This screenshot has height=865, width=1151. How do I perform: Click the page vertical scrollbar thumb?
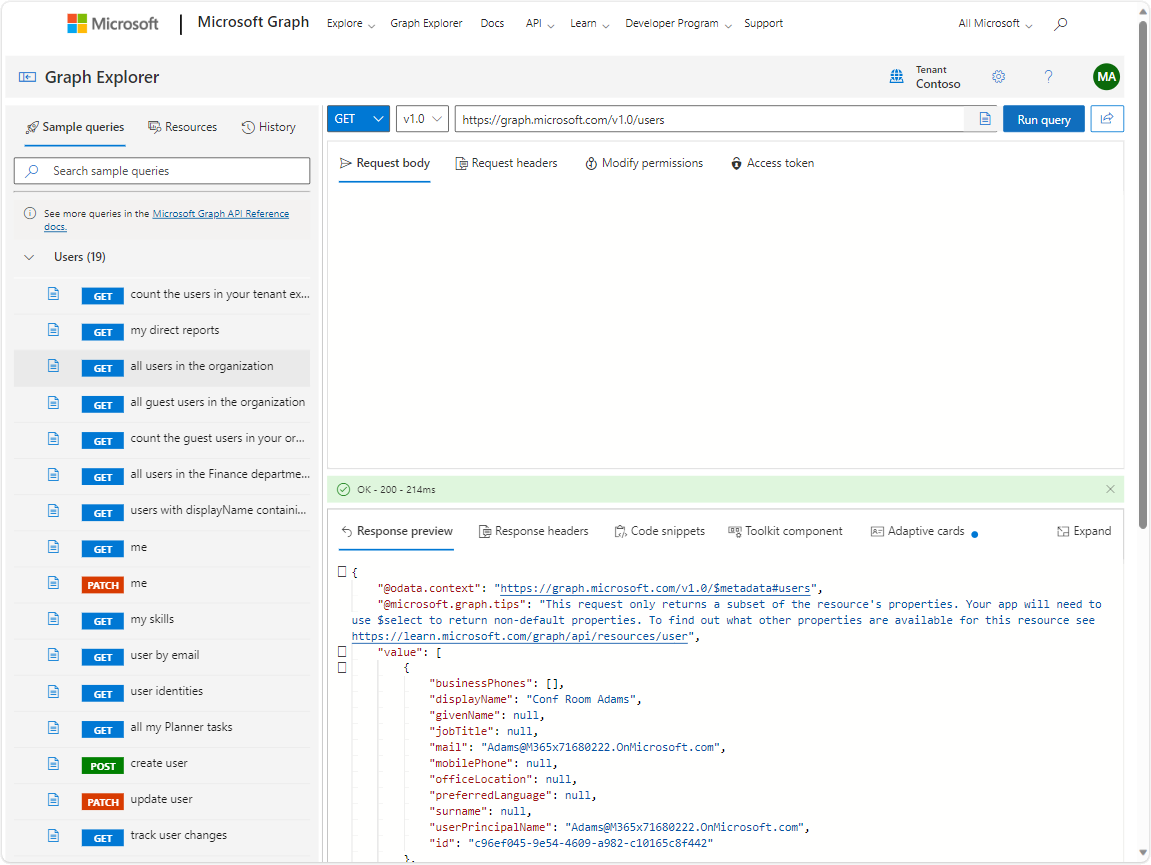[1143, 274]
